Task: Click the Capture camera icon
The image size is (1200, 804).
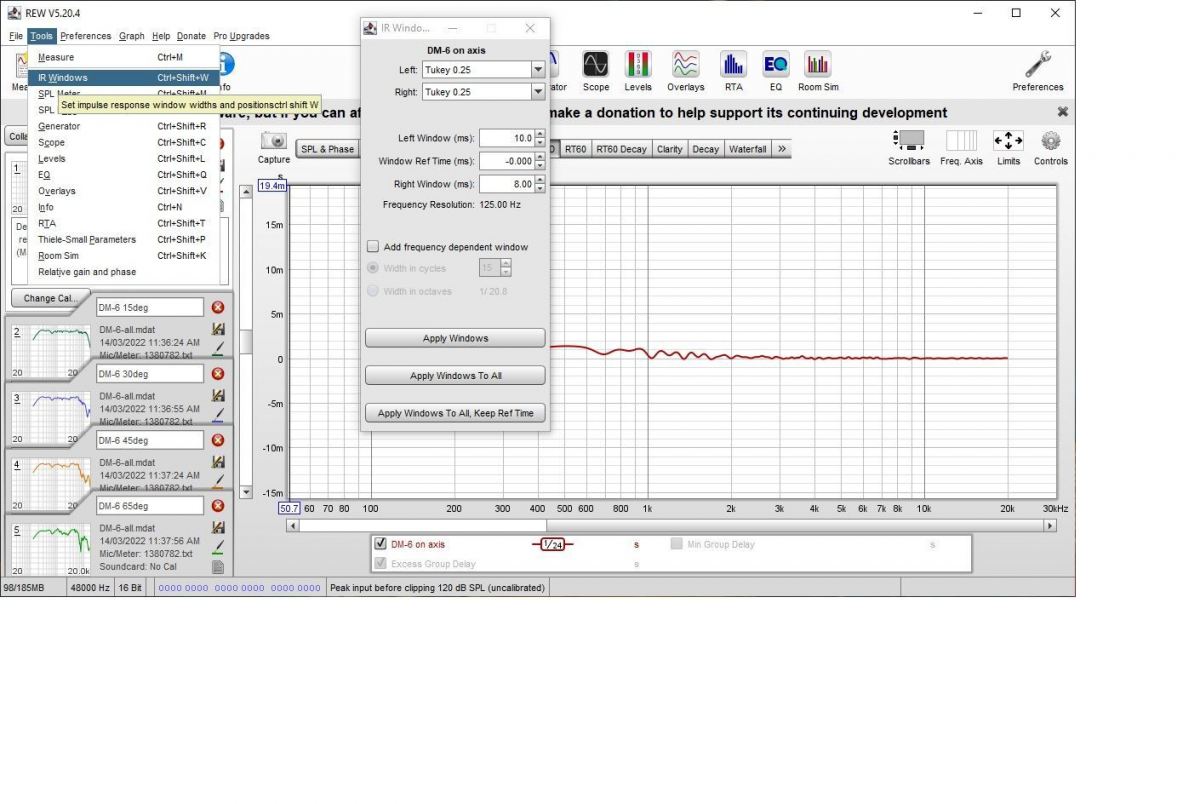Action: click(x=274, y=142)
